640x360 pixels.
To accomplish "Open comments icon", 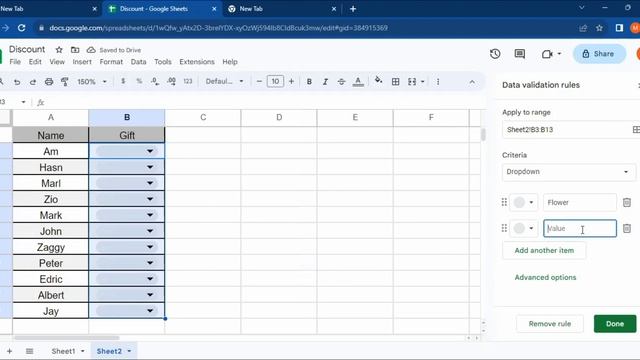I will (x=520, y=53).
